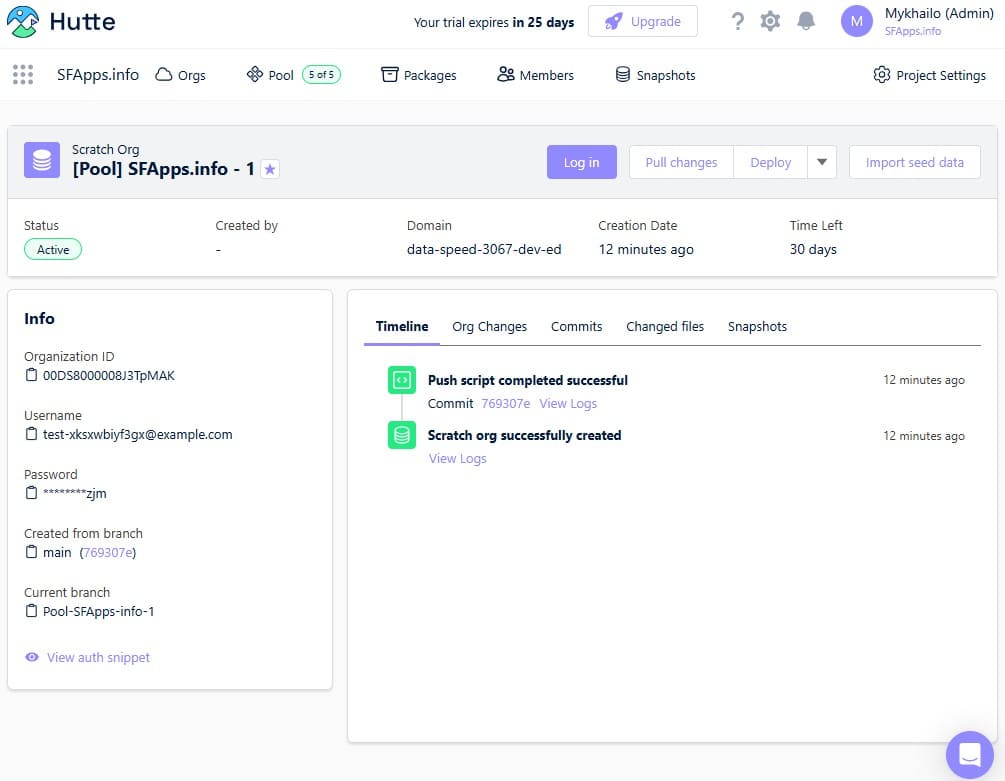Image resolution: width=1005 pixels, height=781 pixels.
Task: Copy the Username via clipboard icon
Action: click(x=31, y=434)
